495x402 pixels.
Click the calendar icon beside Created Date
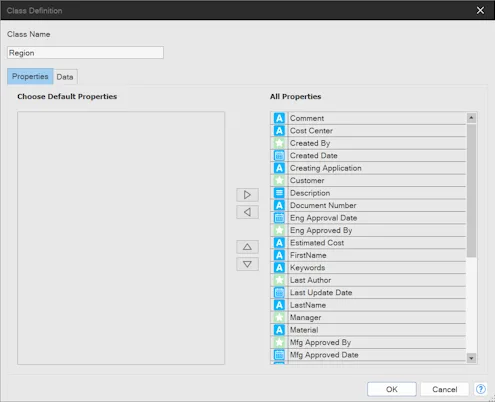point(279,155)
